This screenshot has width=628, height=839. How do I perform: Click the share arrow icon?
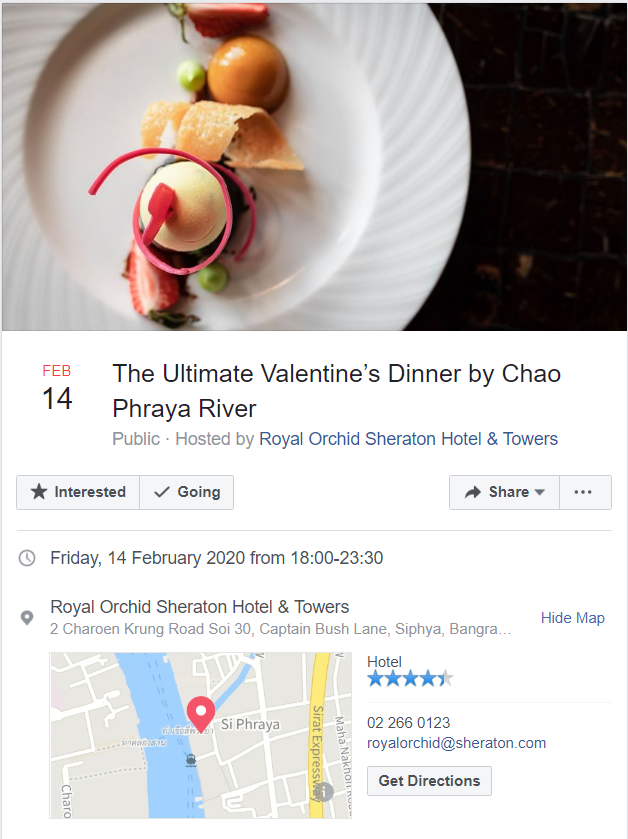[472, 492]
